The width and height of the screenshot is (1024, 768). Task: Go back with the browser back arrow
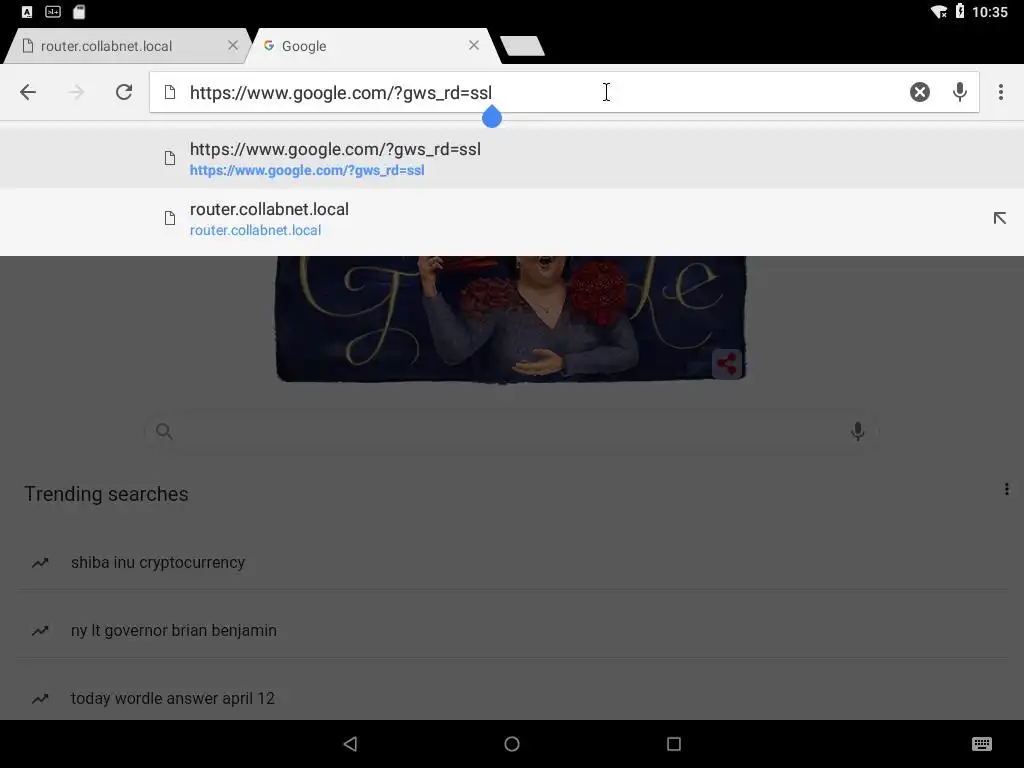[28, 92]
